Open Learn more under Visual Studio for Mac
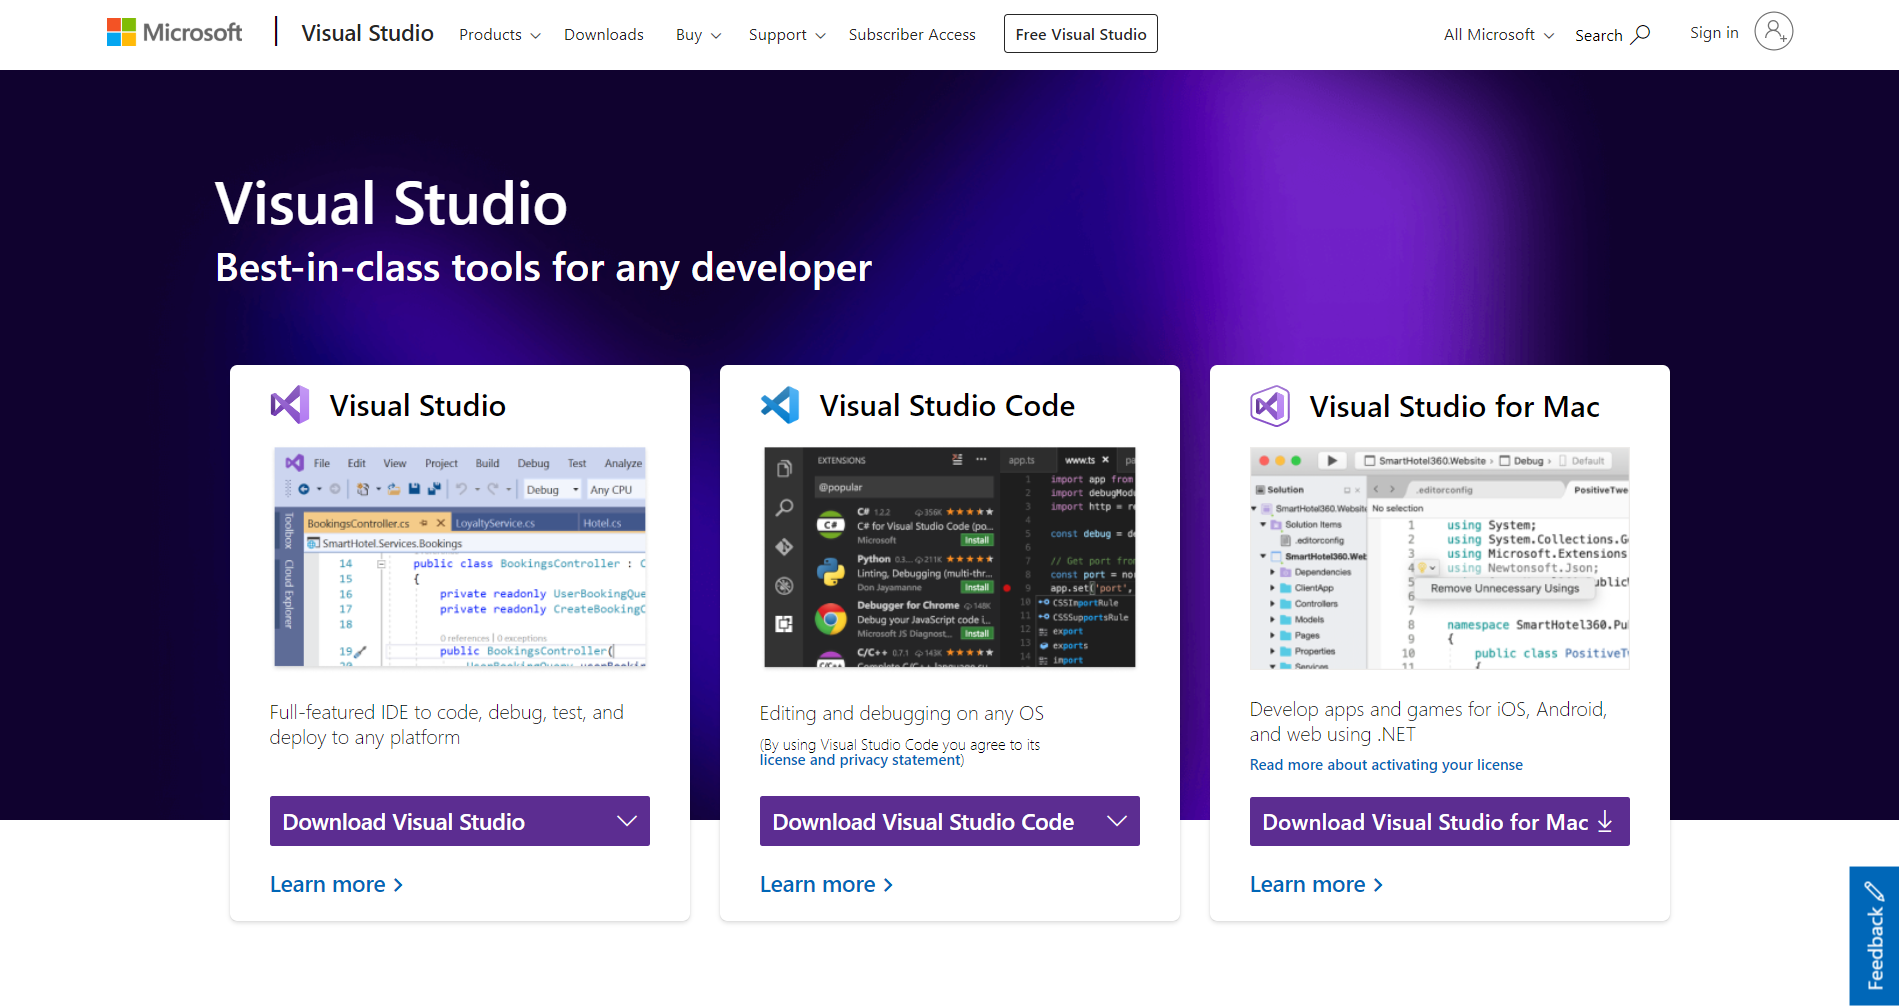 click(1317, 885)
